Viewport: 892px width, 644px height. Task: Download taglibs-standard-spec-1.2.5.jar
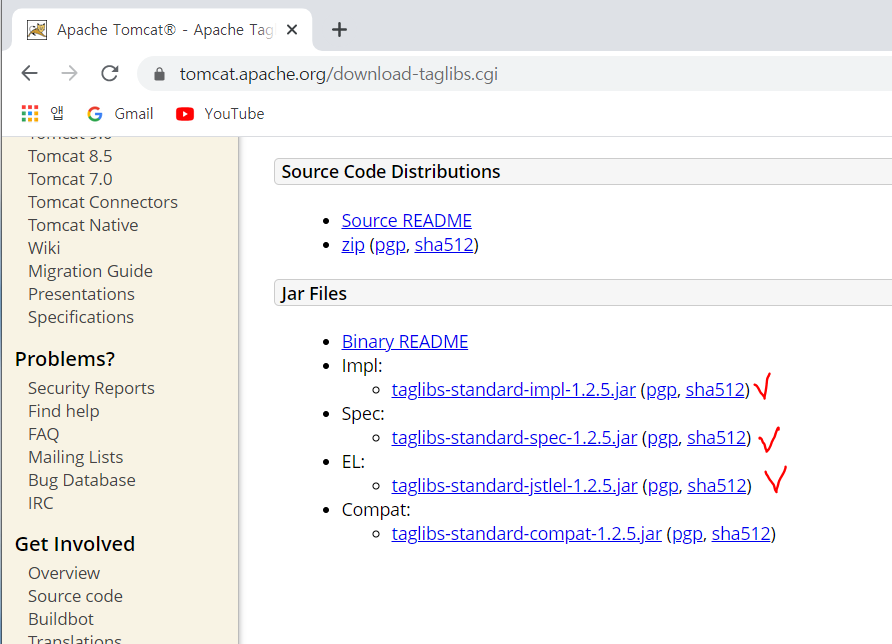click(x=514, y=437)
